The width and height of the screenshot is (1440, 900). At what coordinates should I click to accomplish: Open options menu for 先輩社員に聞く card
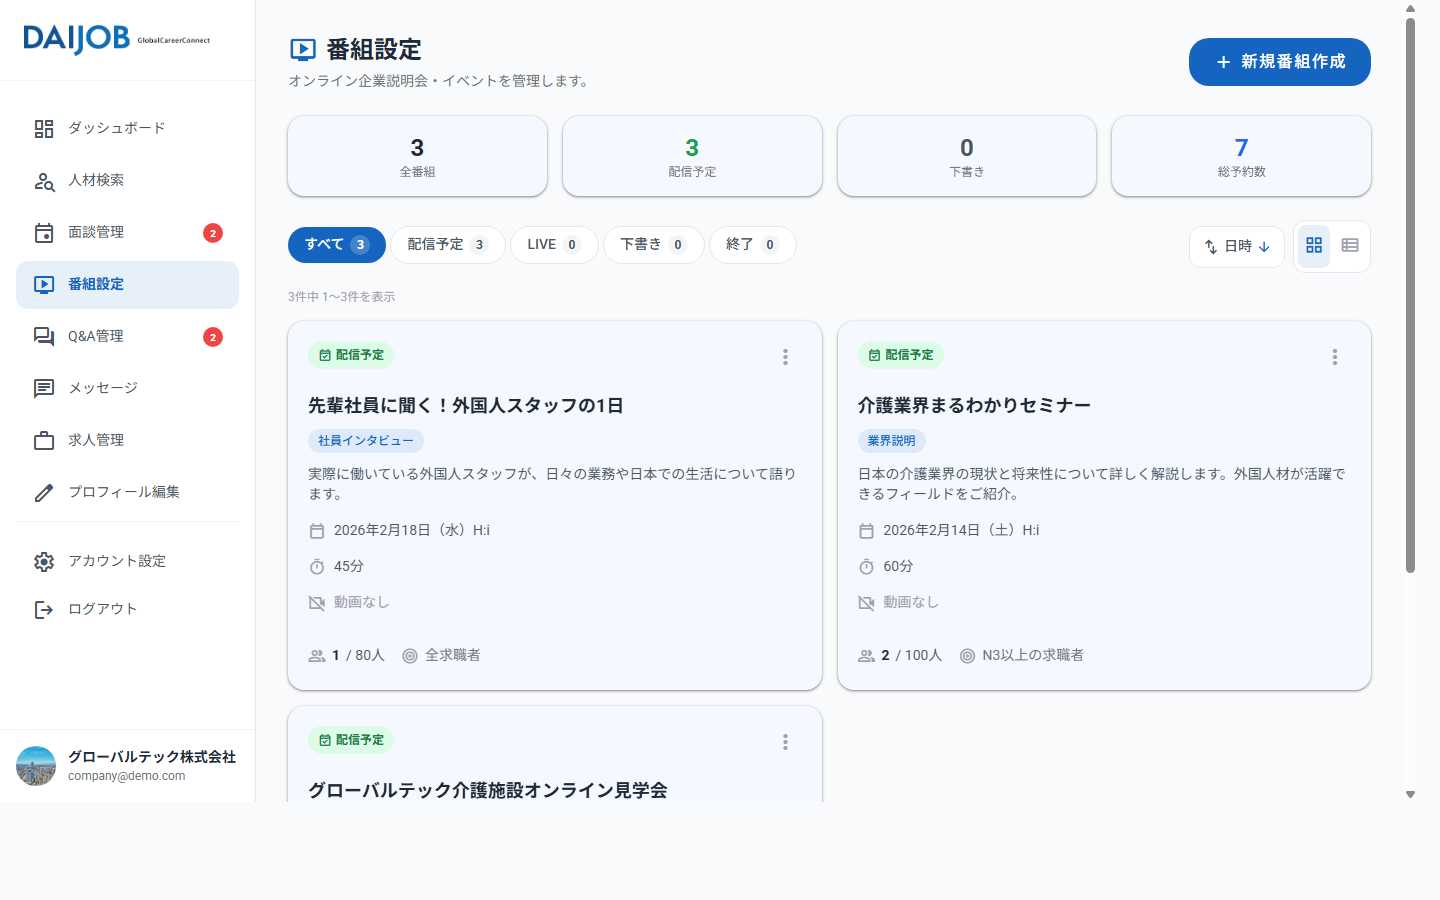click(x=785, y=357)
